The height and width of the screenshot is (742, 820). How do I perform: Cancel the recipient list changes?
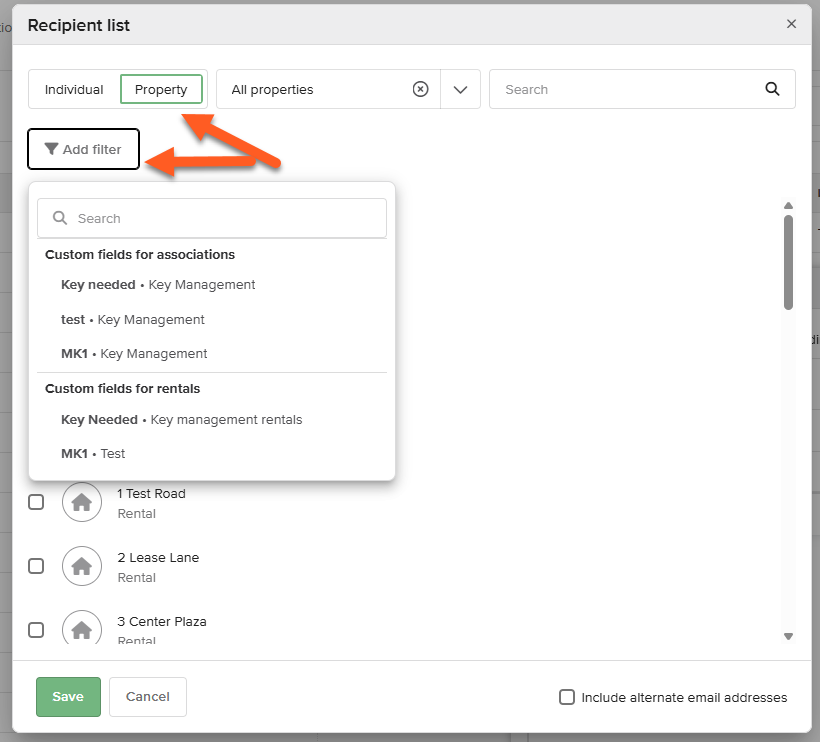(x=147, y=697)
